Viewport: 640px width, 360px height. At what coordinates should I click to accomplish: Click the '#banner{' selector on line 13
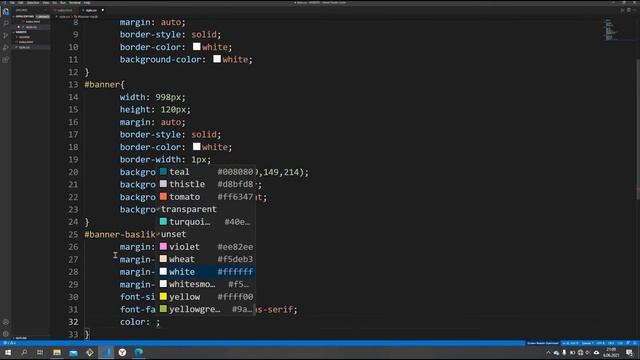[x=104, y=84]
